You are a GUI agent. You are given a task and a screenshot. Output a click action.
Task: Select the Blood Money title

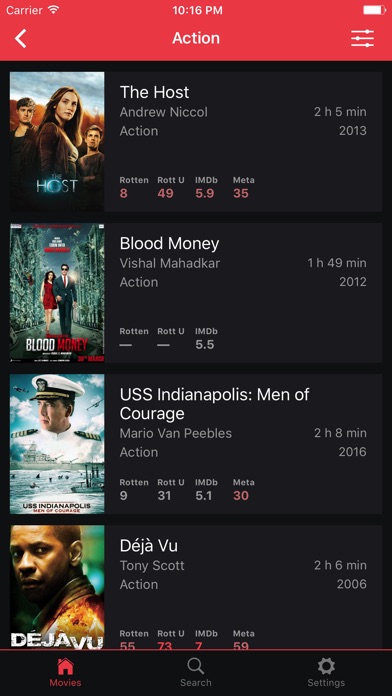click(x=170, y=243)
